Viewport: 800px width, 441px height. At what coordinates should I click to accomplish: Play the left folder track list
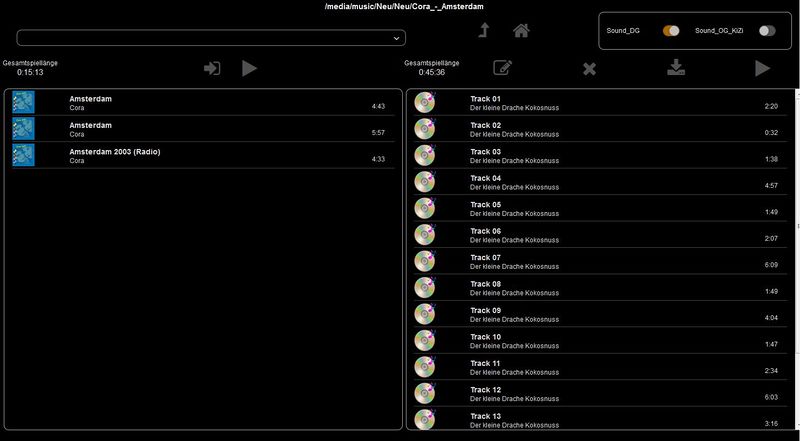pyautogui.click(x=250, y=68)
